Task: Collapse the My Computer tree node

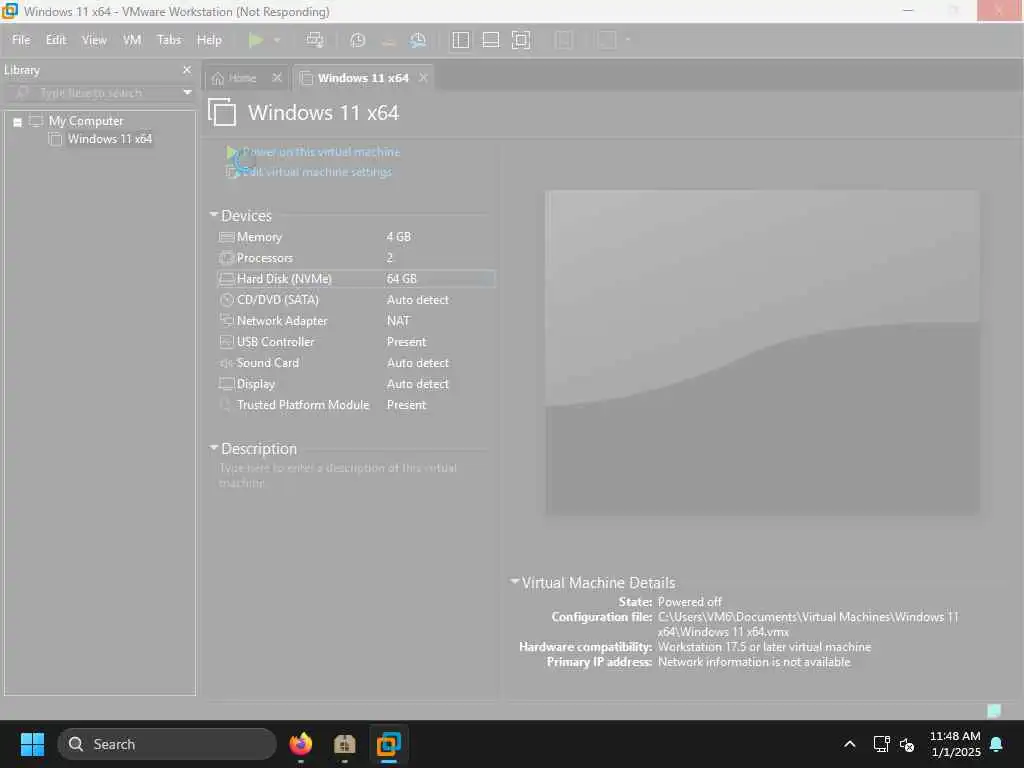Action: 18,121
